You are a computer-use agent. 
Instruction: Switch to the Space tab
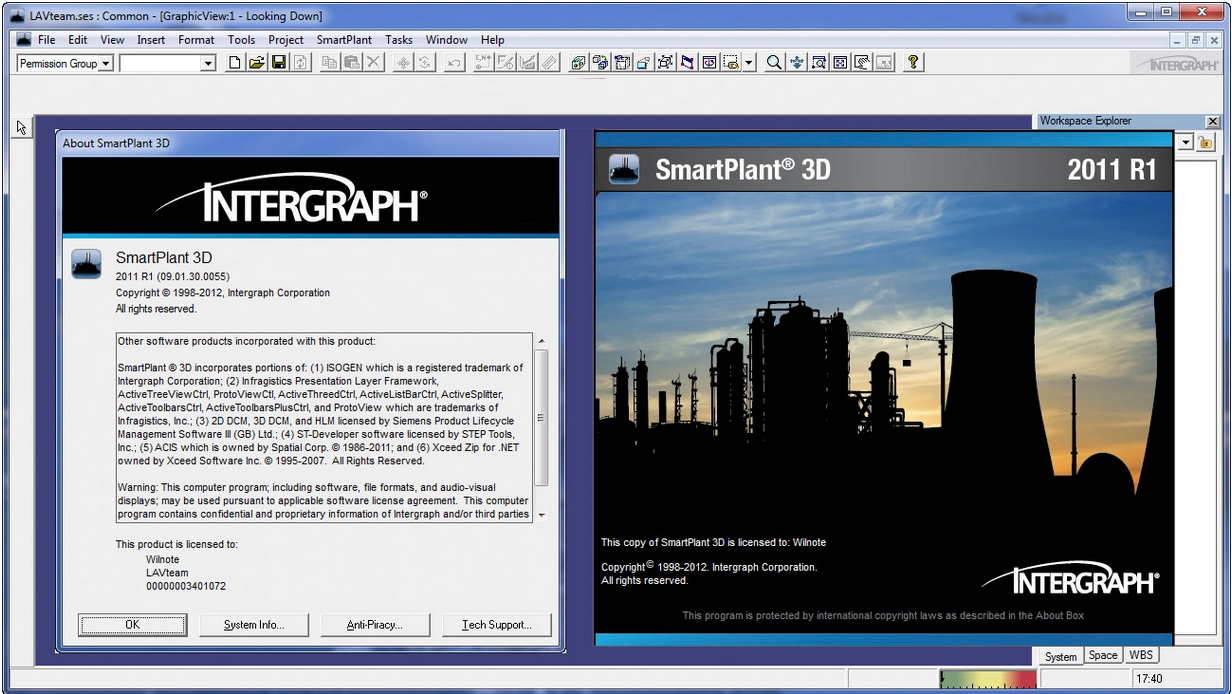click(x=1103, y=655)
